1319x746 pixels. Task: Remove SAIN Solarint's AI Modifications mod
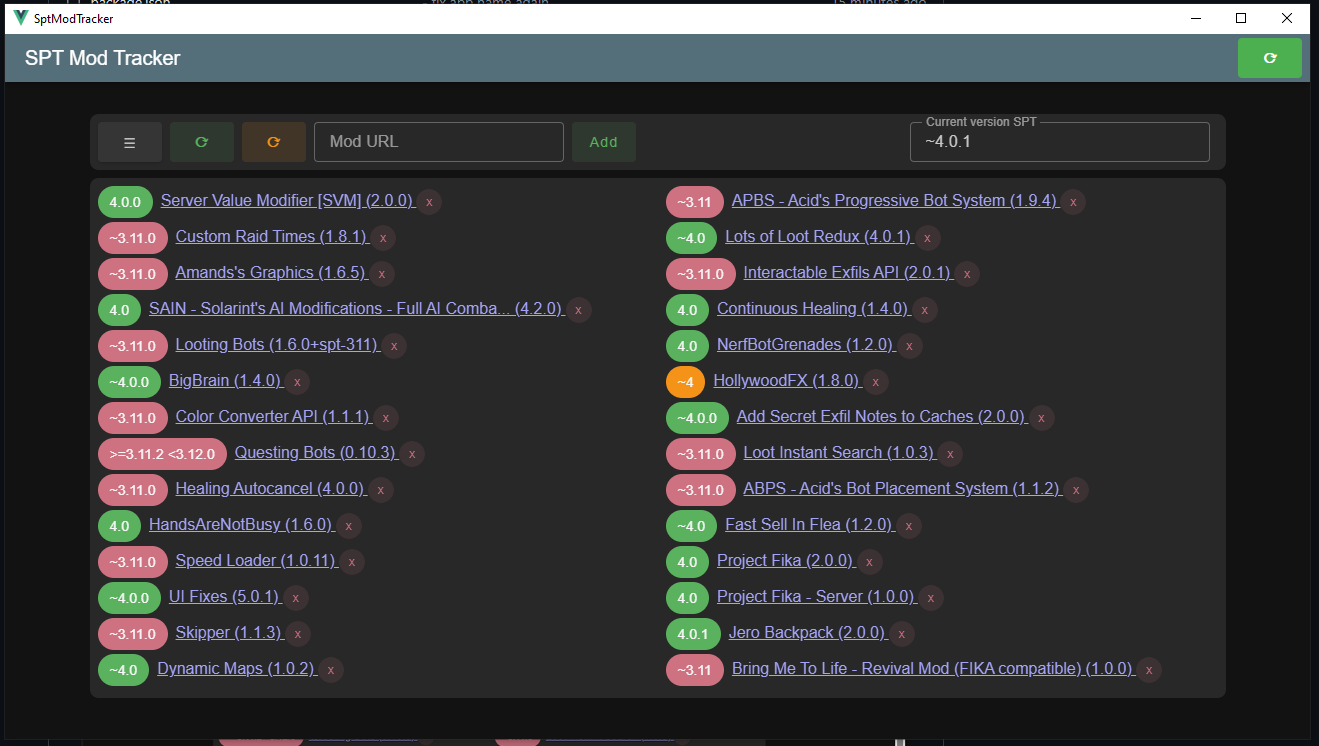coord(579,309)
